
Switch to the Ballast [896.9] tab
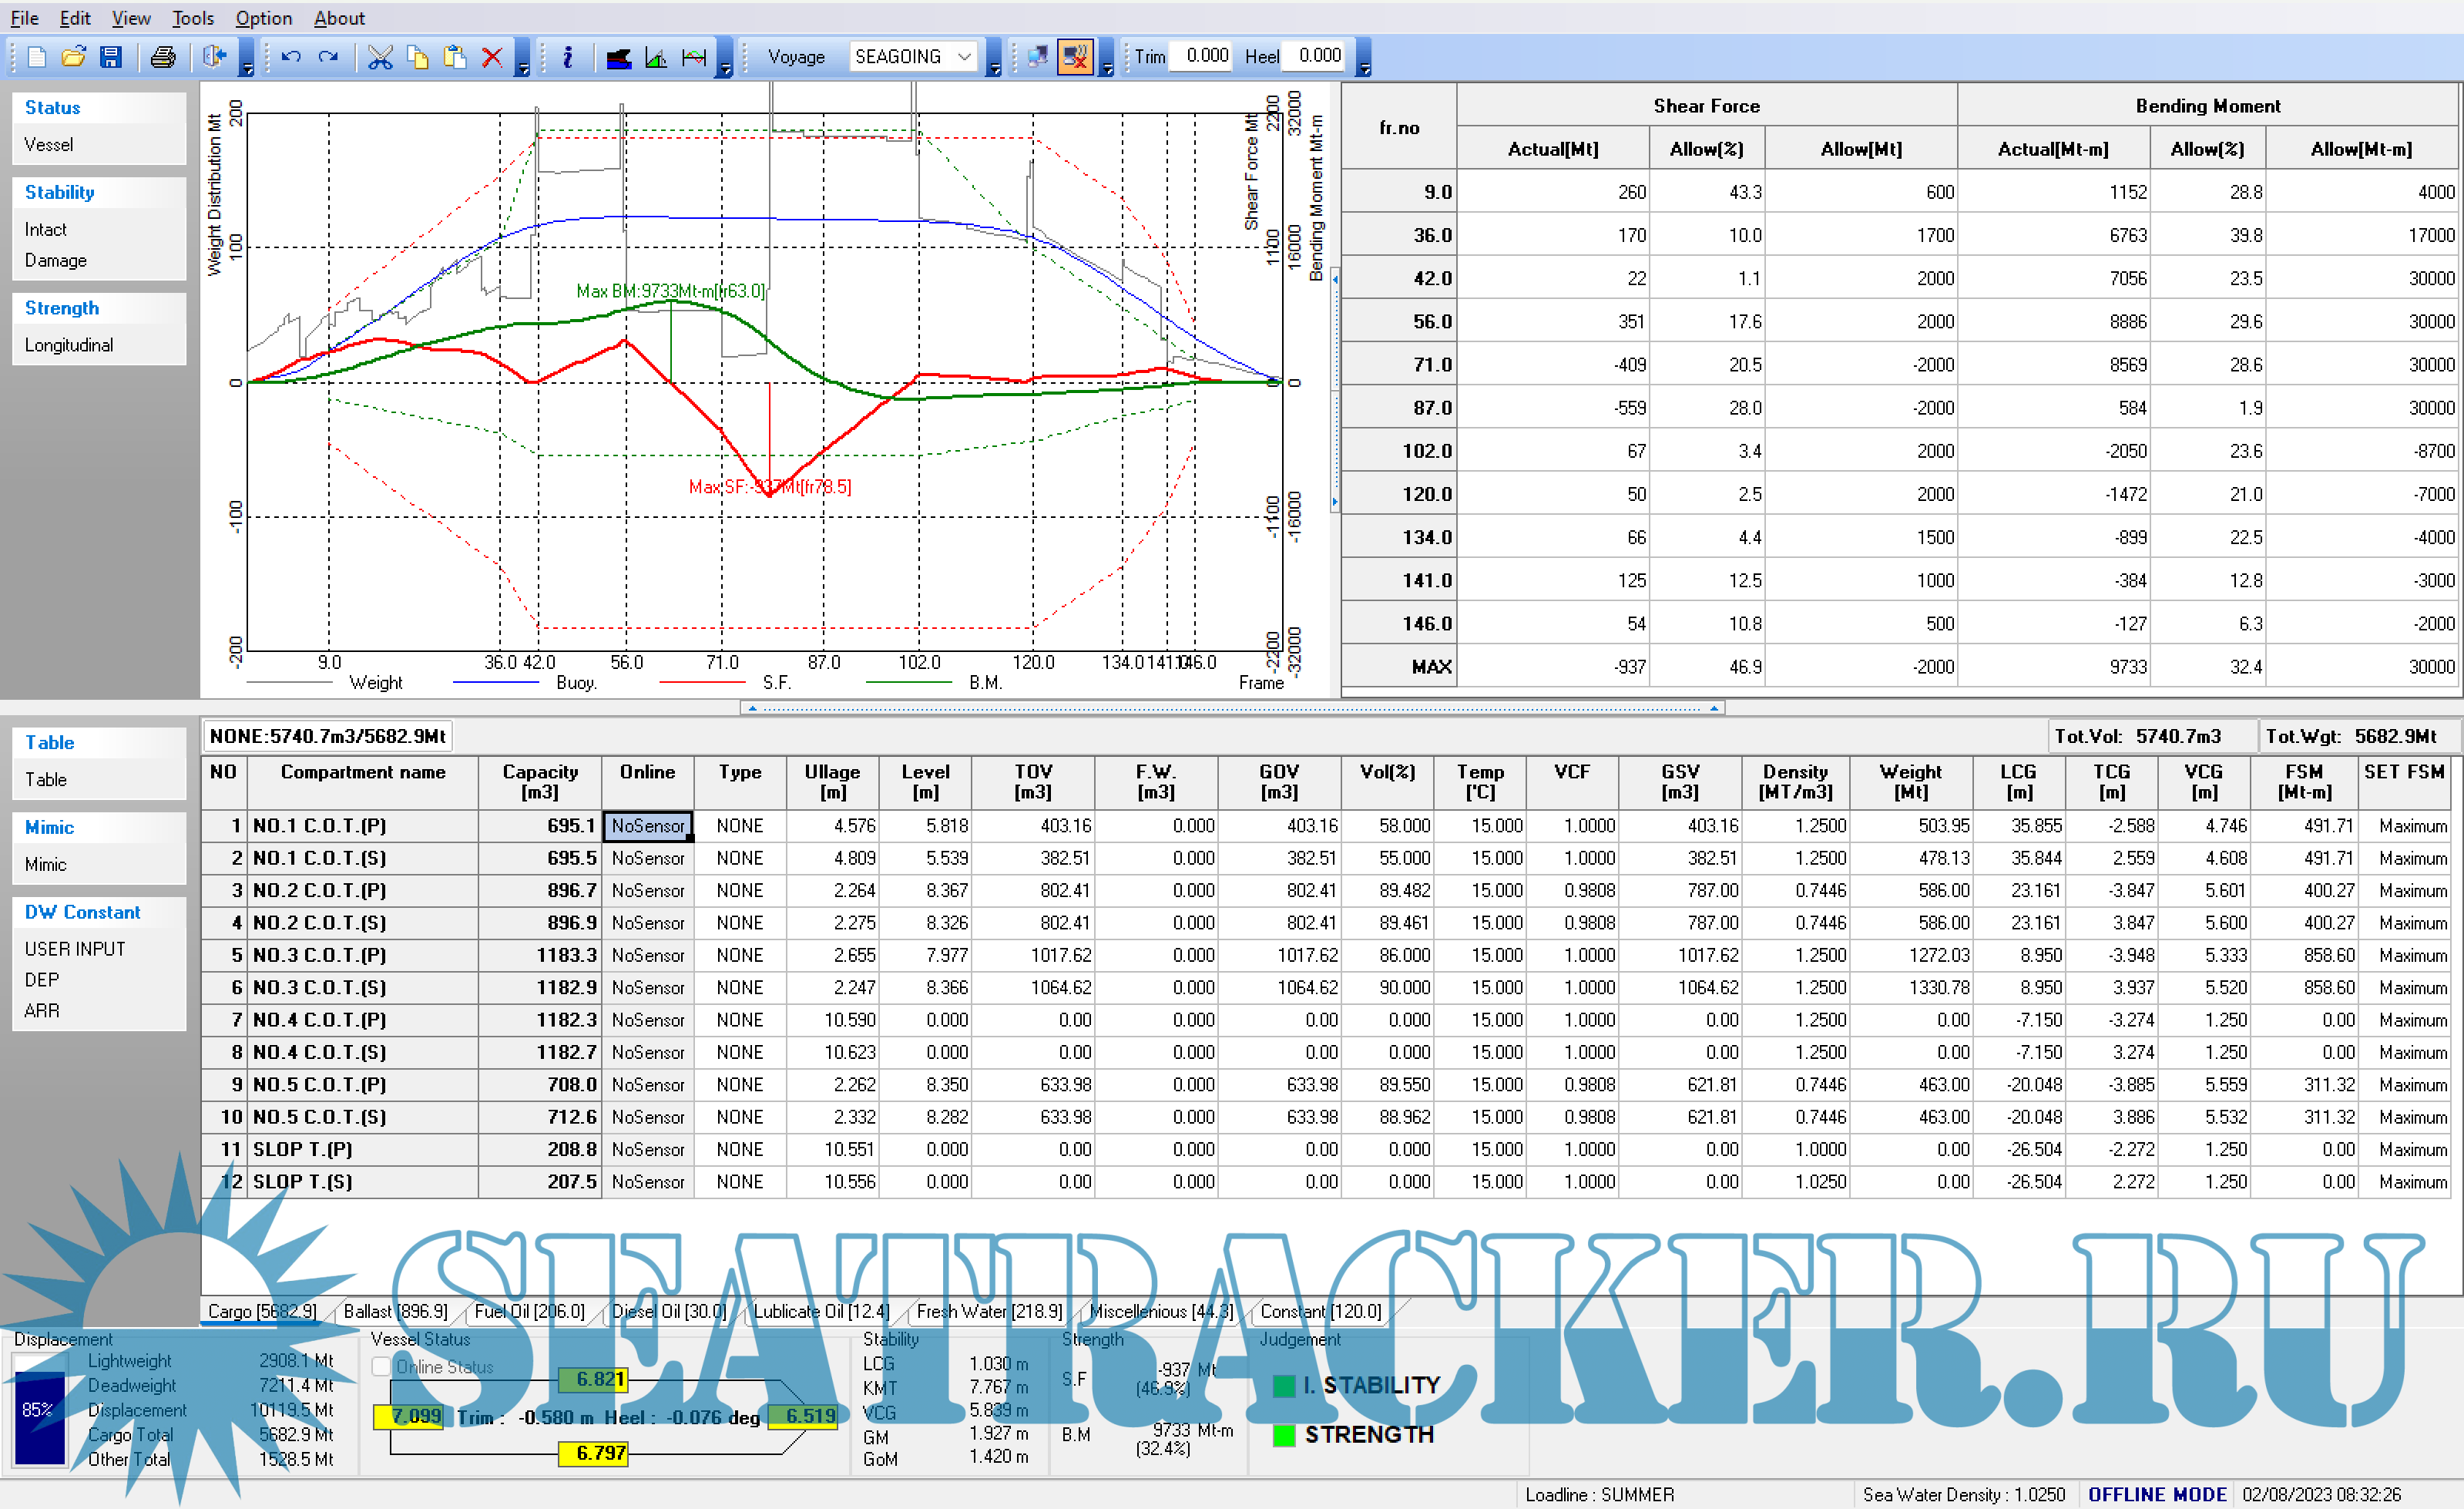pos(395,1311)
